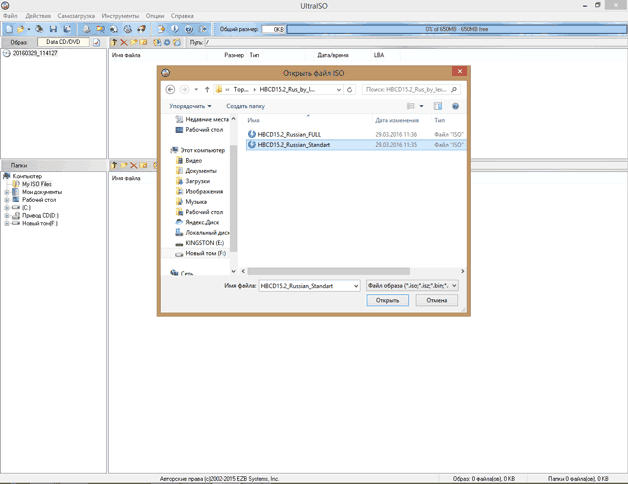The width and height of the screenshot is (628, 484).
Task: Click the dialog sidebar's vertical scrollbar thumb
Action: 233,198
